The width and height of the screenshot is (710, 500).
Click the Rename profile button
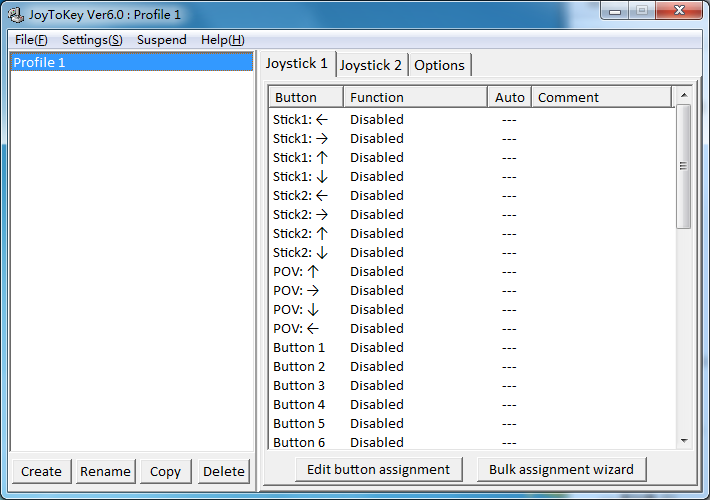pyautogui.click(x=105, y=471)
